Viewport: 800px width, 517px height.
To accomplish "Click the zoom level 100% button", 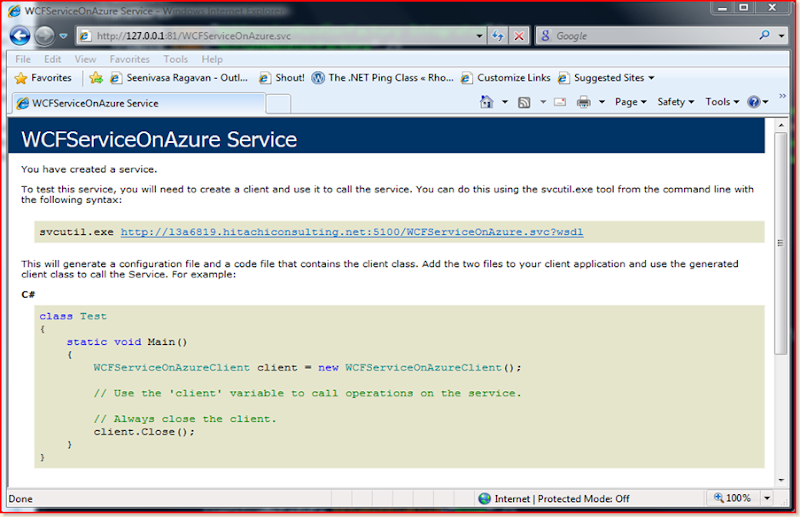I will [x=732, y=498].
